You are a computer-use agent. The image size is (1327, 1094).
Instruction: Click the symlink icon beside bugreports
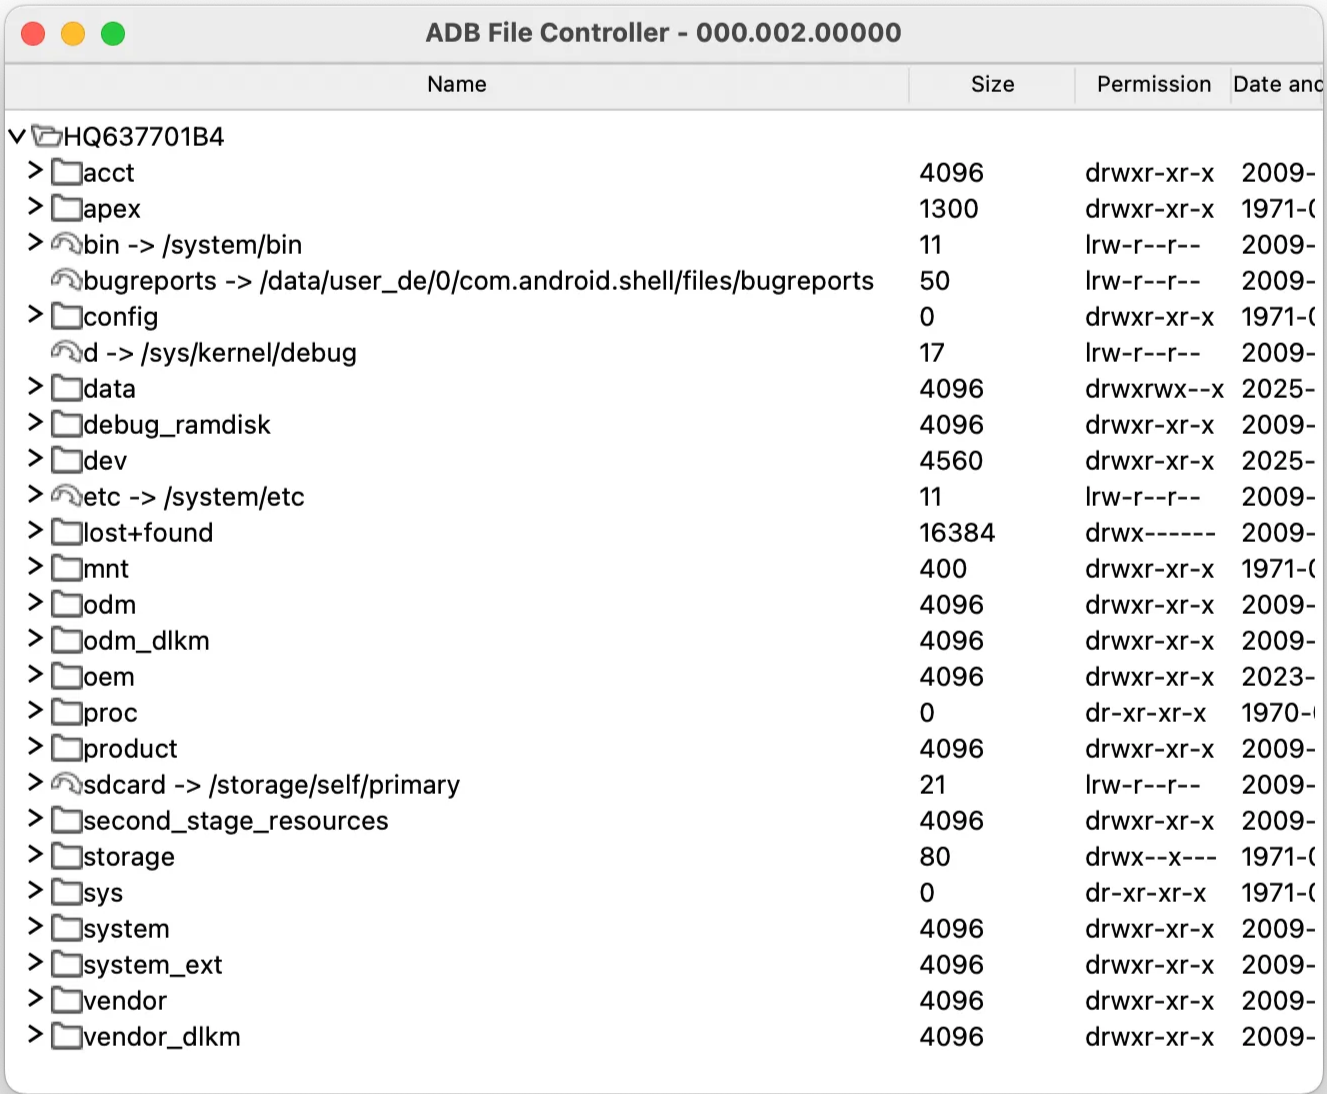(x=67, y=281)
